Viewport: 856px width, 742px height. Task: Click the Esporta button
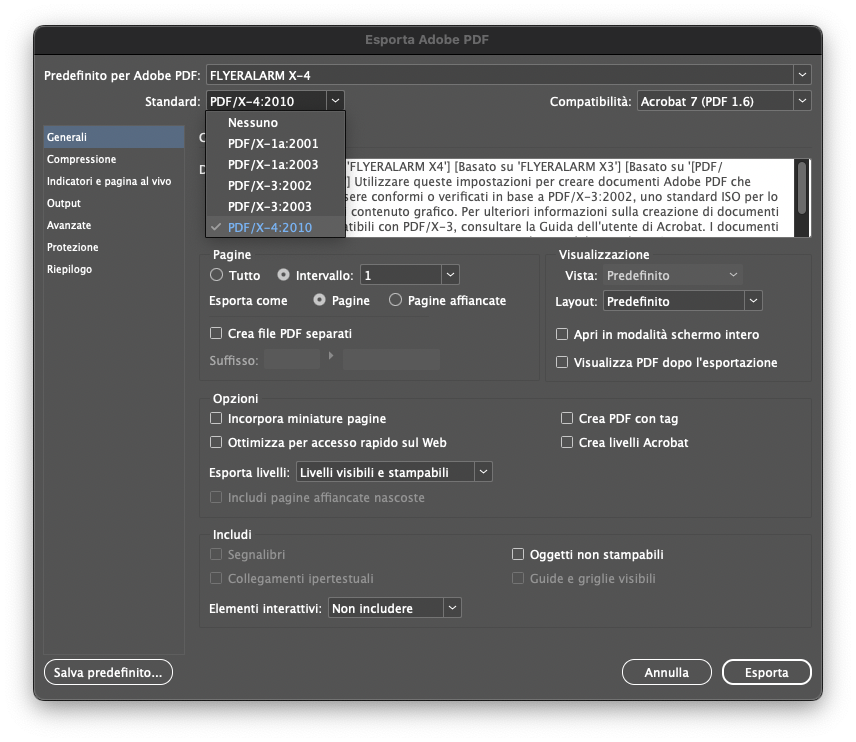[766, 673]
